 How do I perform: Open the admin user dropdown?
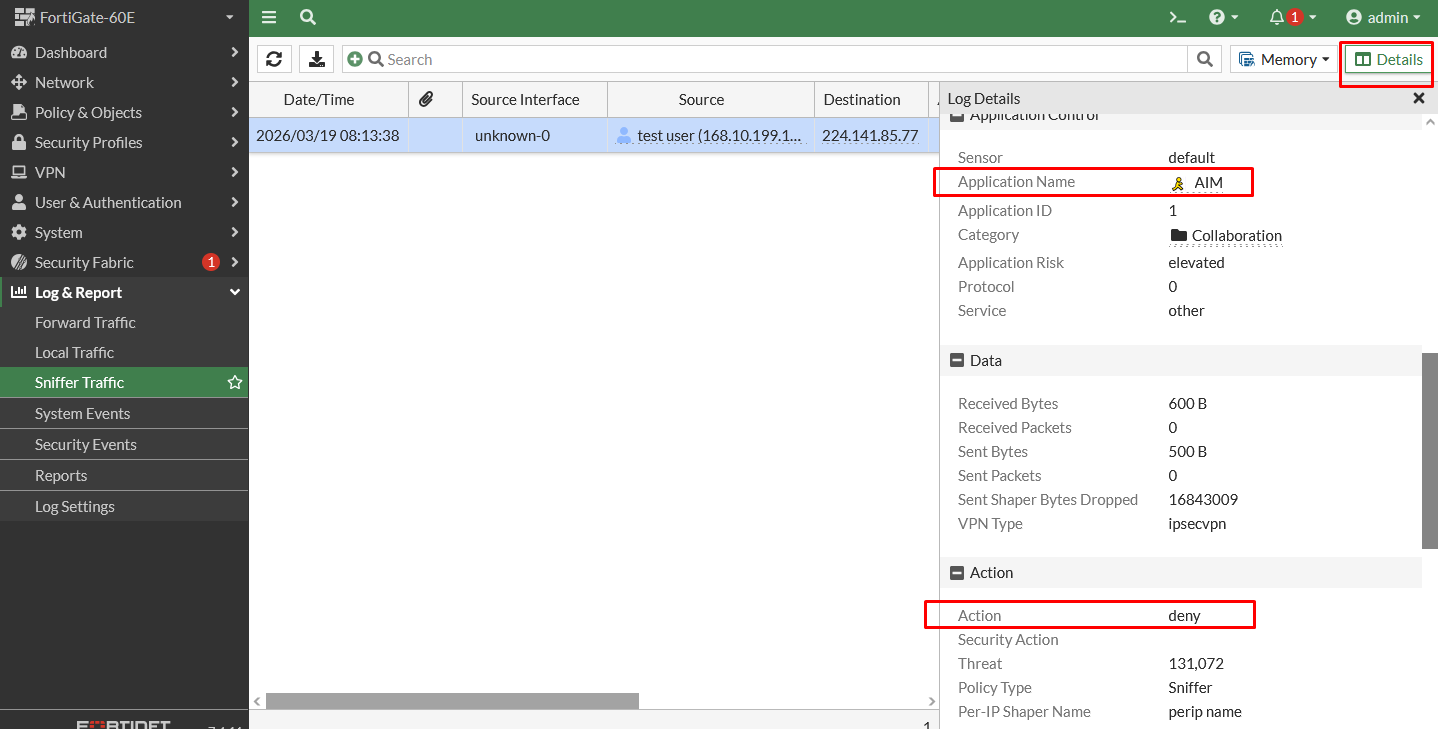[1383, 17]
